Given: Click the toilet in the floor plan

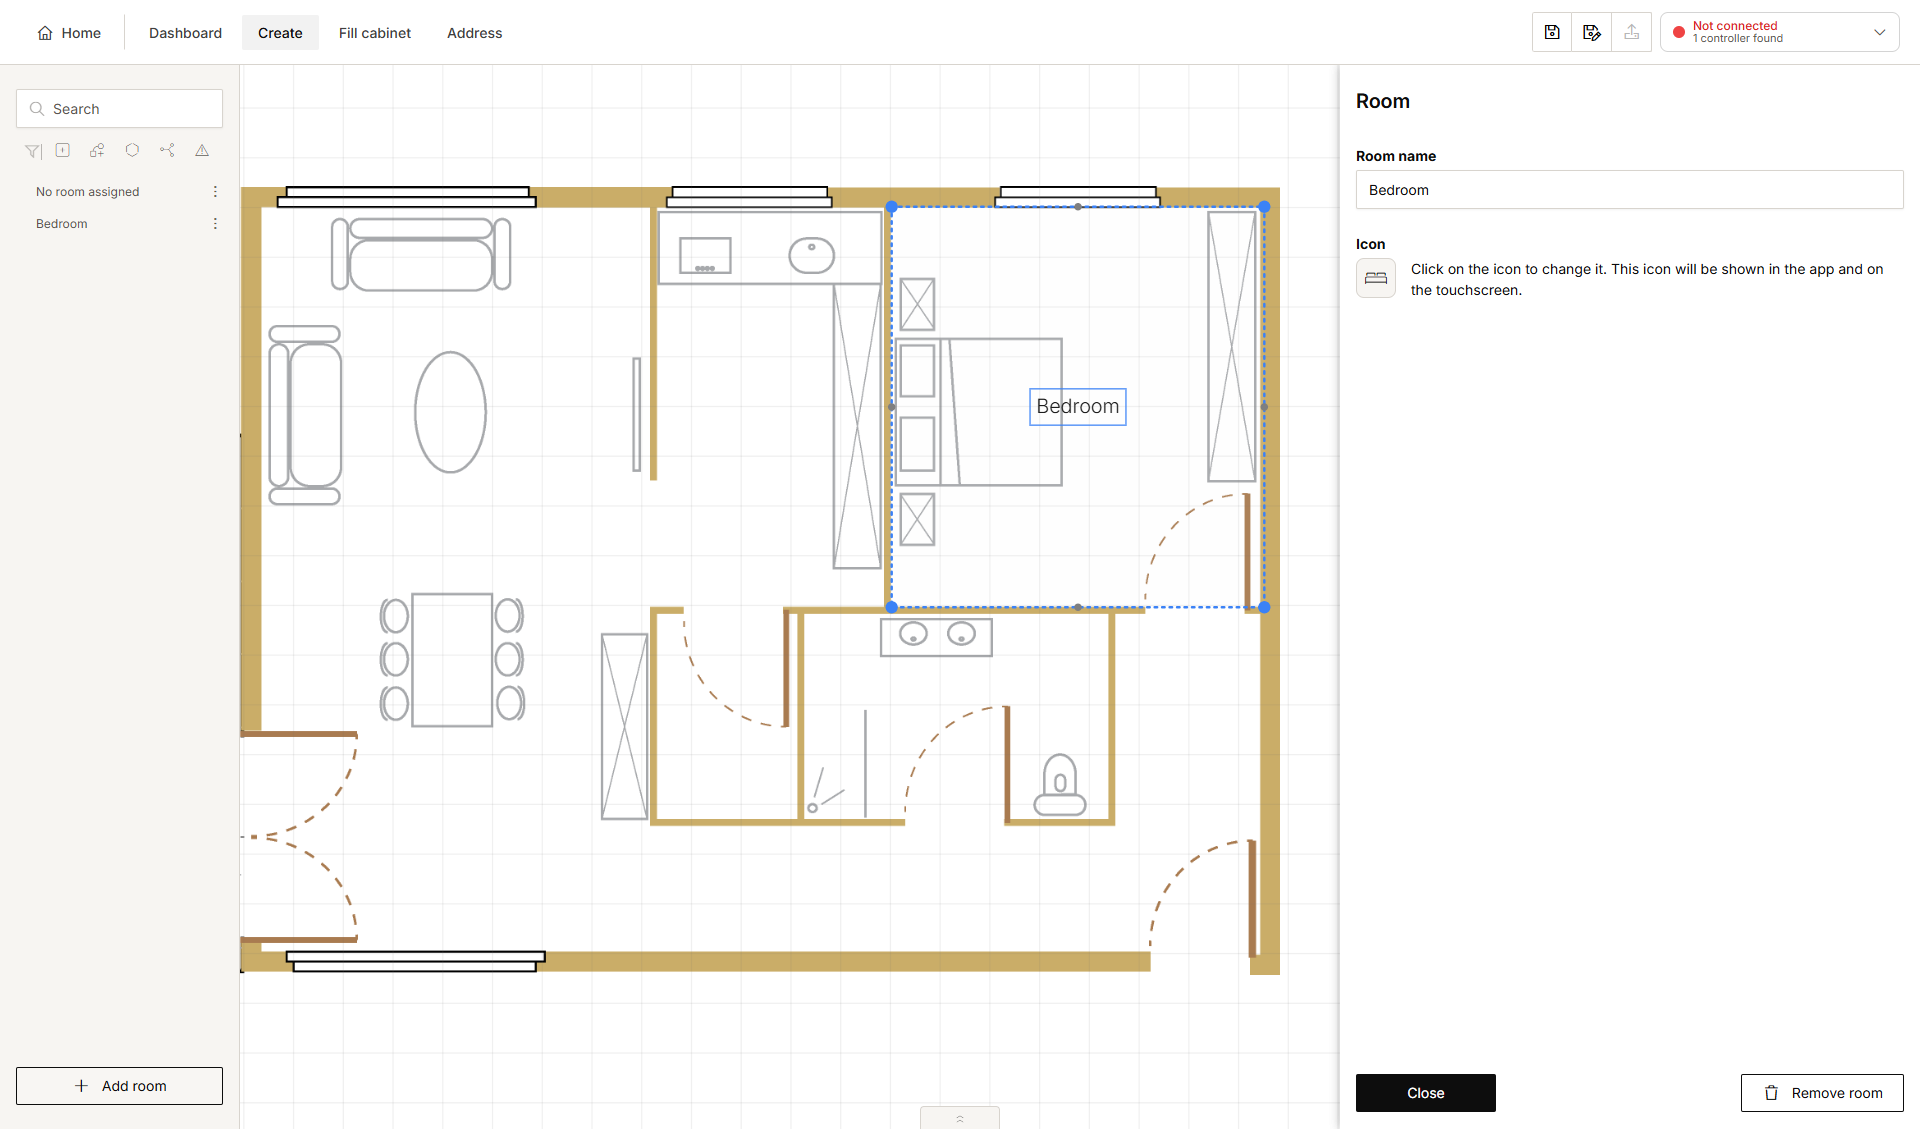Looking at the screenshot, I should click(1060, 785).
